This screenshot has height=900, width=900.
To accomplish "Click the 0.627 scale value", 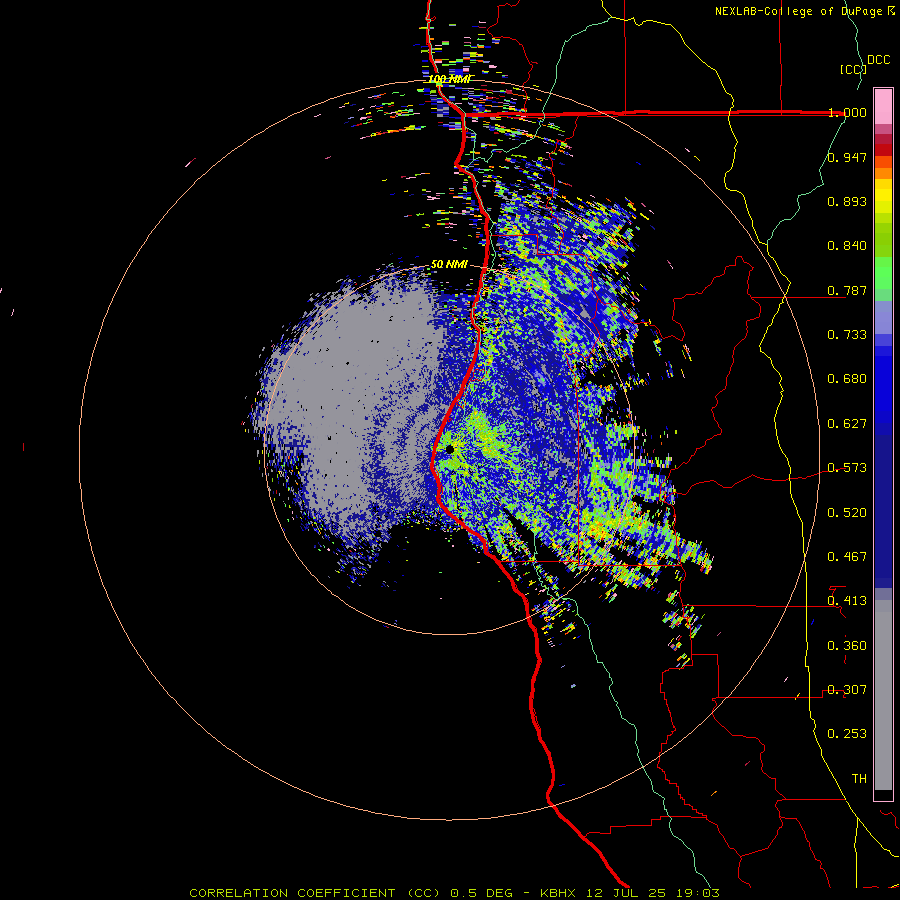I will 847,424.
